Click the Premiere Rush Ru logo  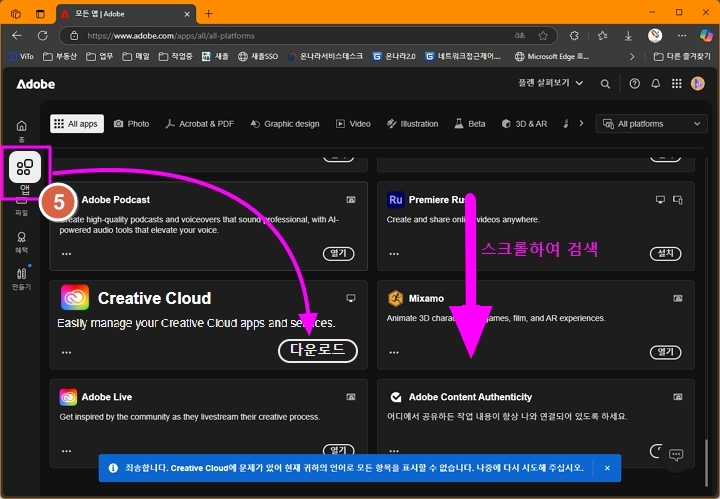tap(395, 200)
